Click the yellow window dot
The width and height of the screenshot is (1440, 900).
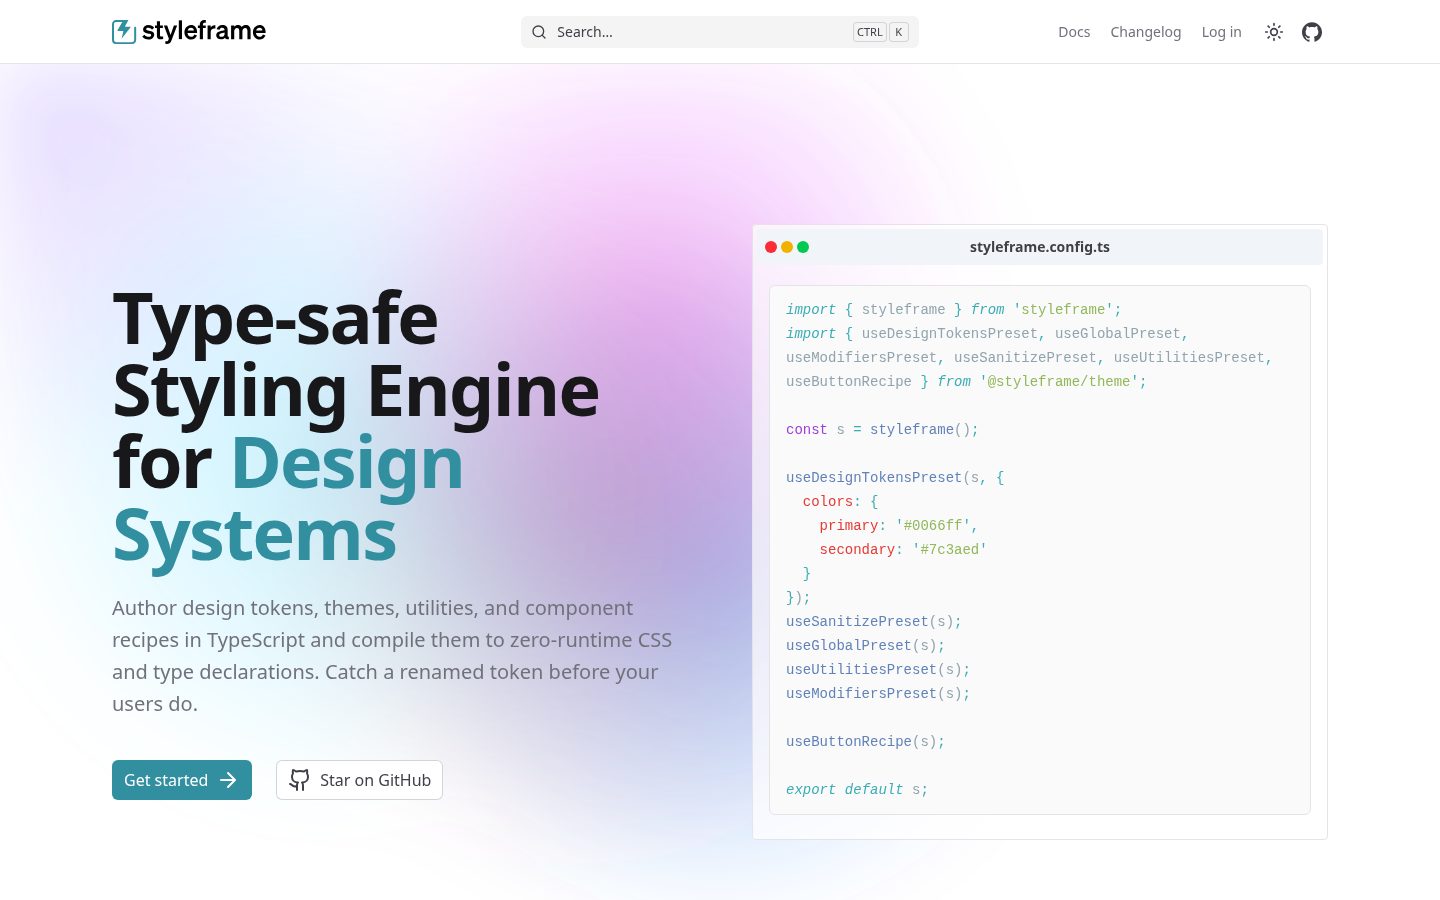787,247
